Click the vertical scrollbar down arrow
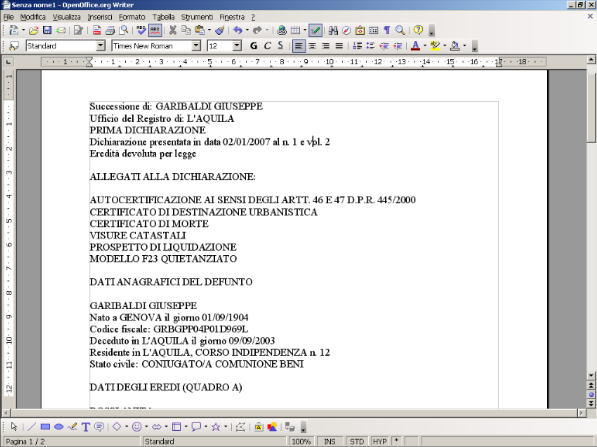Image resolution: width=597 pixels, height=447 pixels. pyautogui.click(x=591, y=376)
